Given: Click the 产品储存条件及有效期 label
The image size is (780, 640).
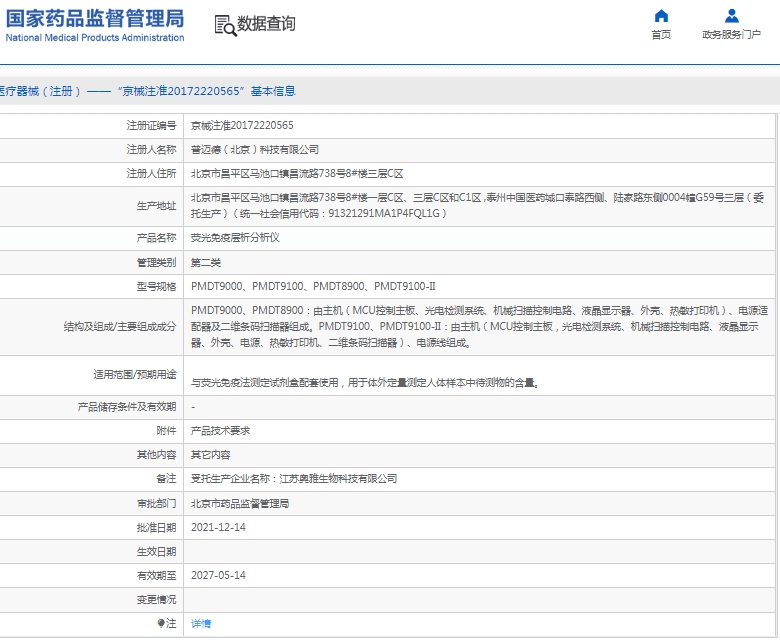Looking at the screenshot, I should [127, 407].
